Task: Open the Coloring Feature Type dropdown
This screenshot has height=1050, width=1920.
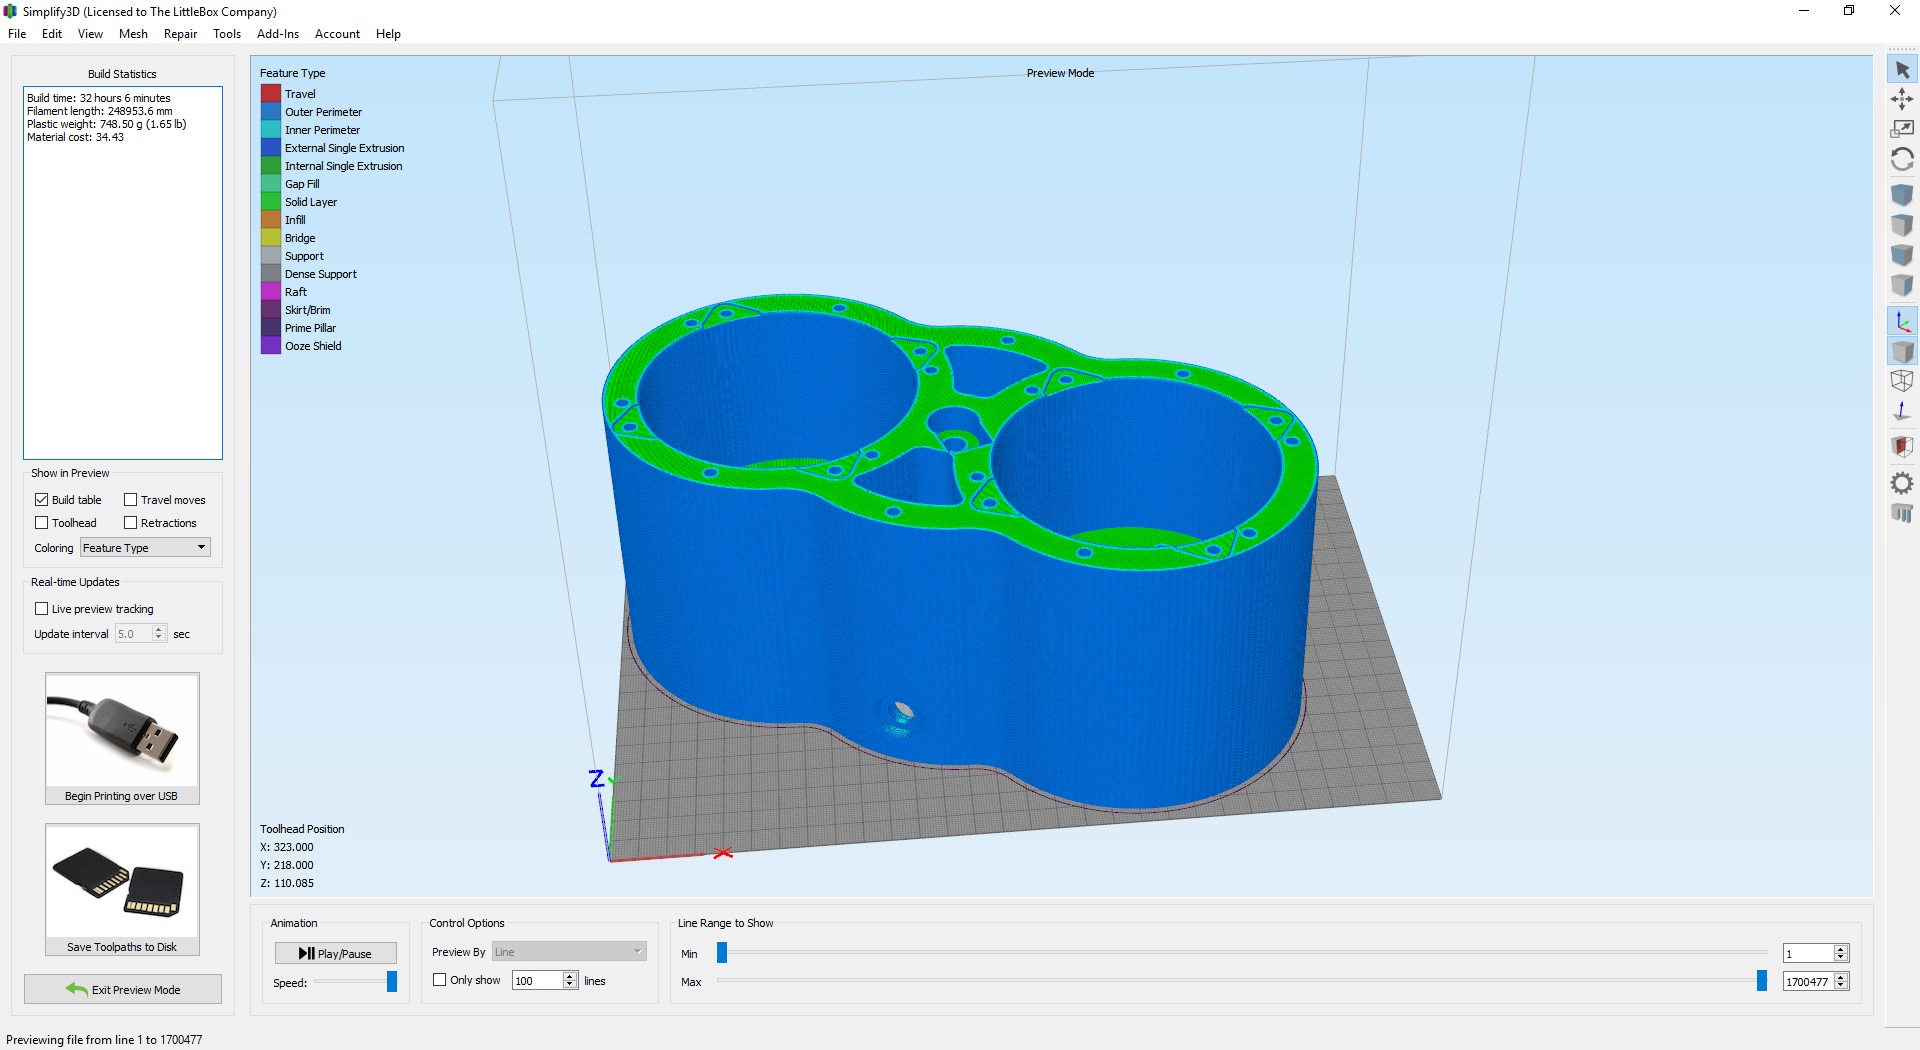Action: coord(145,548)
